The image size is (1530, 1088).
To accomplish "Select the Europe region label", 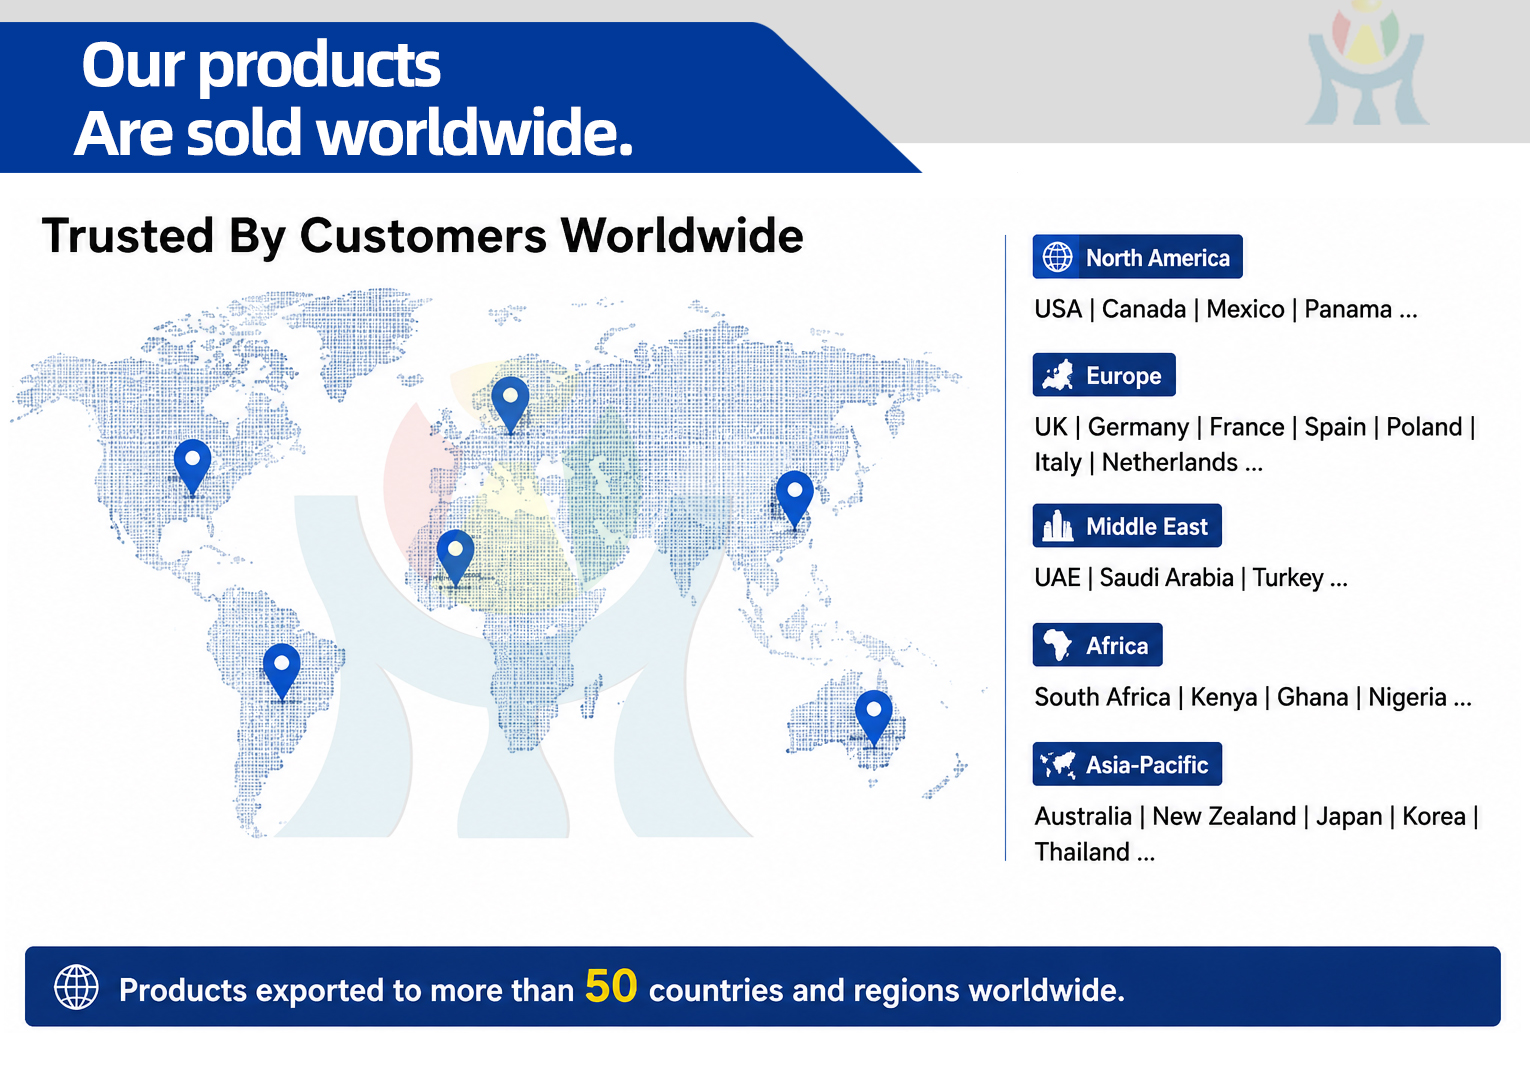I will tap(1104, 375).
